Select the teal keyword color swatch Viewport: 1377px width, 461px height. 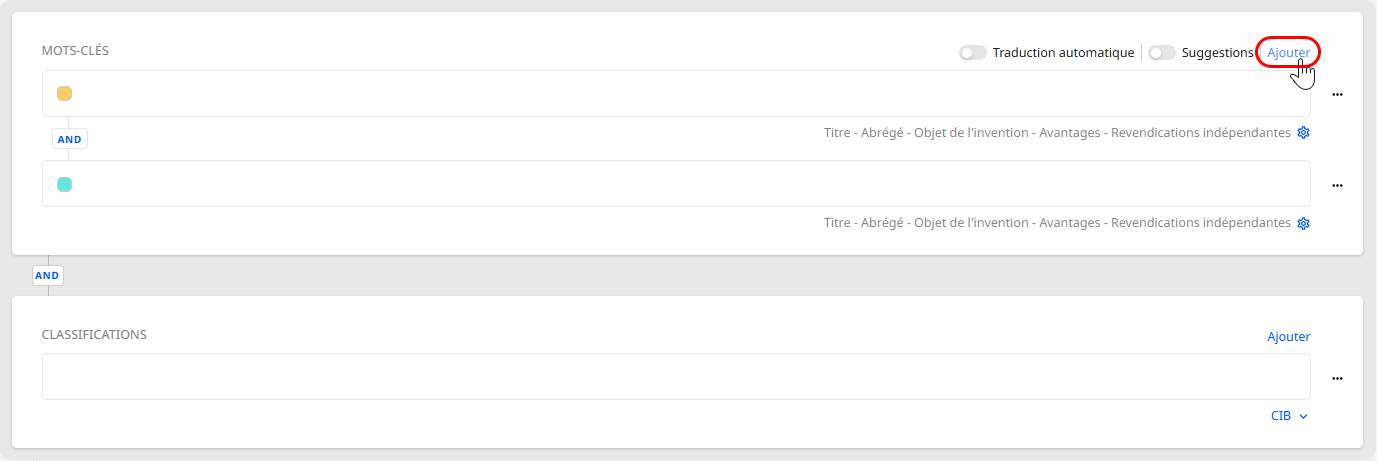[65, 184]
